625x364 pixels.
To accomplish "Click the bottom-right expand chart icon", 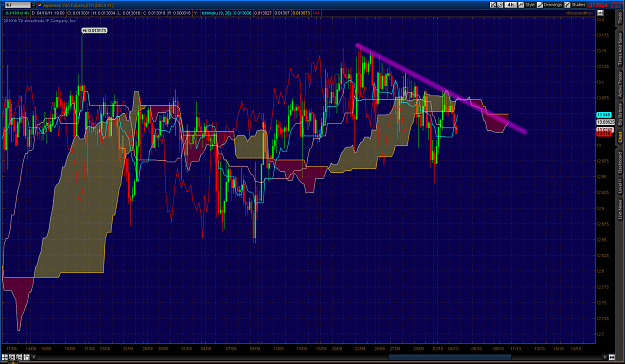I will pyautogui.click(x=612, y=357).
